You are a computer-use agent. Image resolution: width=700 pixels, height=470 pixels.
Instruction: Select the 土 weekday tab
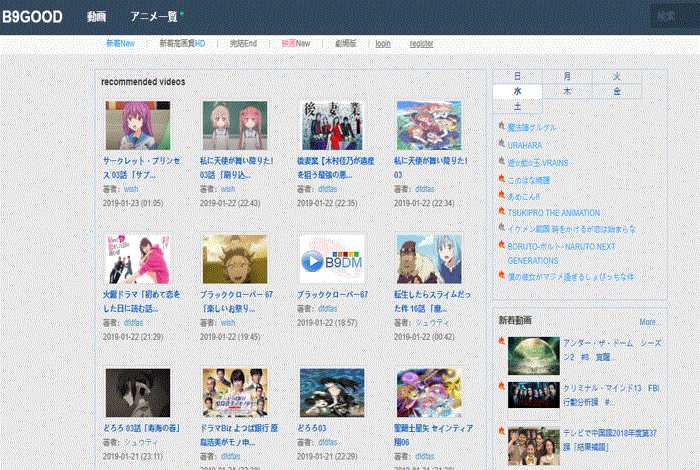[x=517, y=106]
